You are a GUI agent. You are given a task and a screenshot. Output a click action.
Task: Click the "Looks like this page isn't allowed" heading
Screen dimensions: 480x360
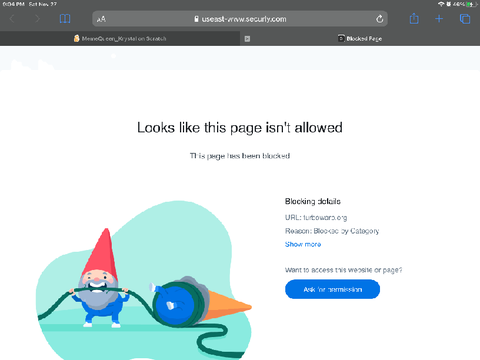[240, 128]
